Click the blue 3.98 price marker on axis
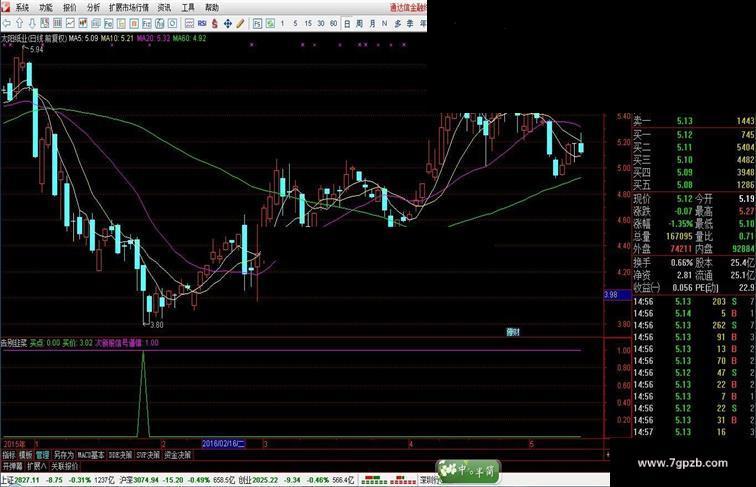 617,295
